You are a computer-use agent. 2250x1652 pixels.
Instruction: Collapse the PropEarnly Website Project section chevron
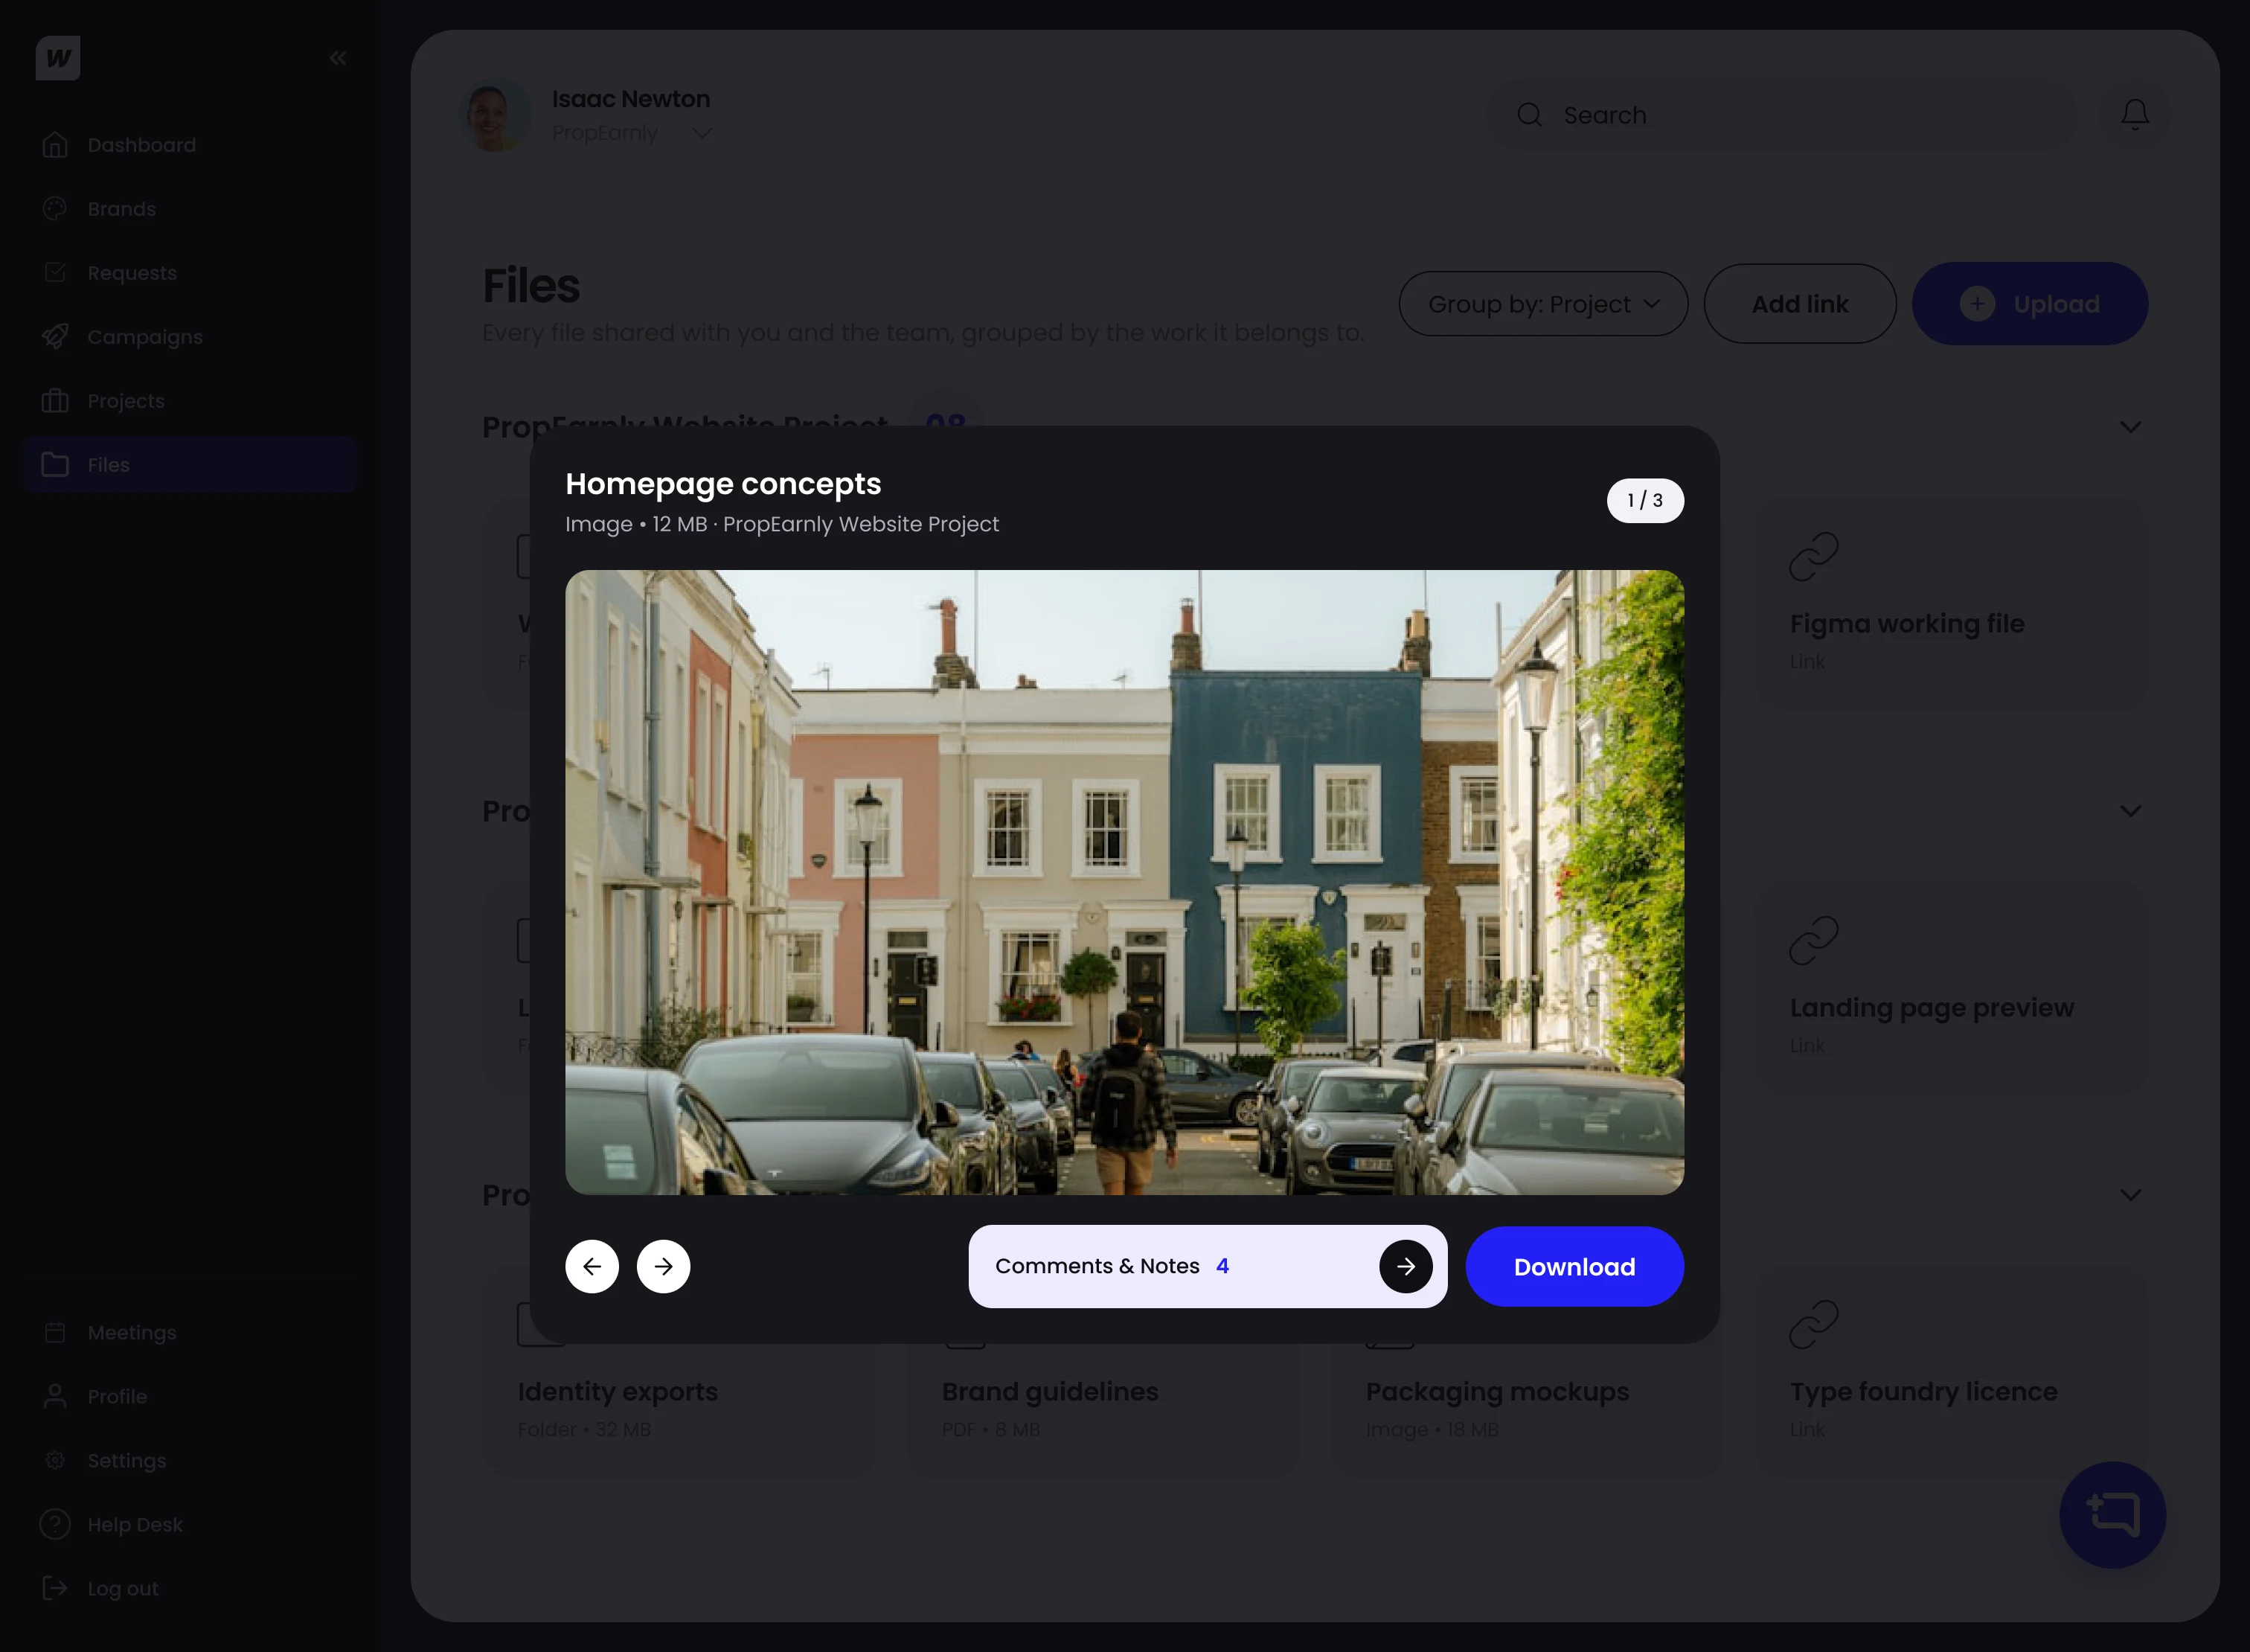point(2131,427)
